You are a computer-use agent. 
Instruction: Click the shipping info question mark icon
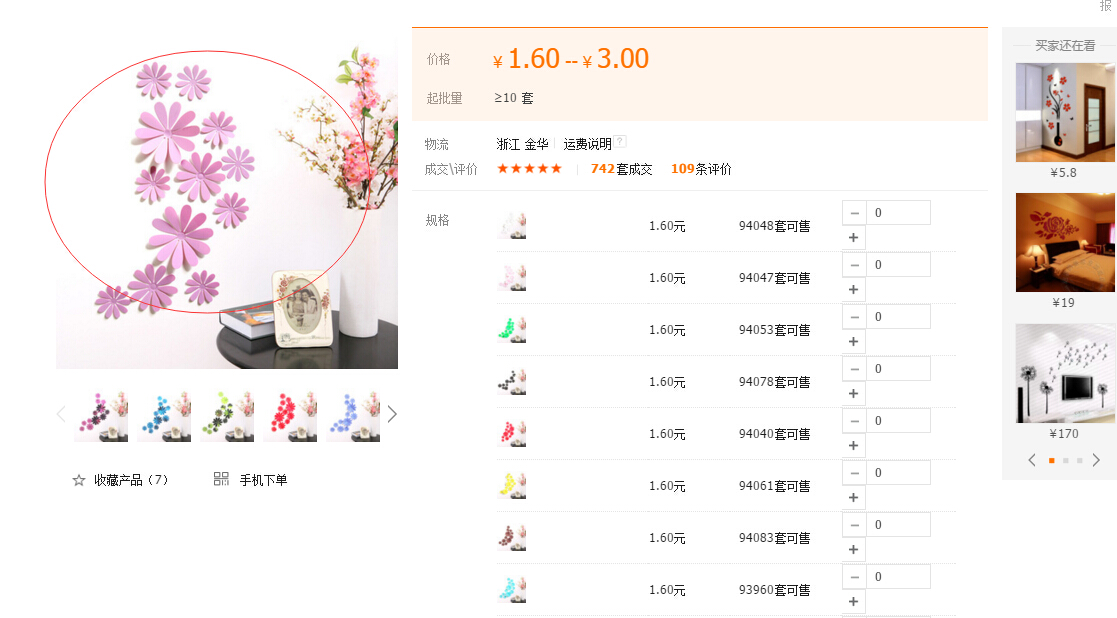coord(620,142)
